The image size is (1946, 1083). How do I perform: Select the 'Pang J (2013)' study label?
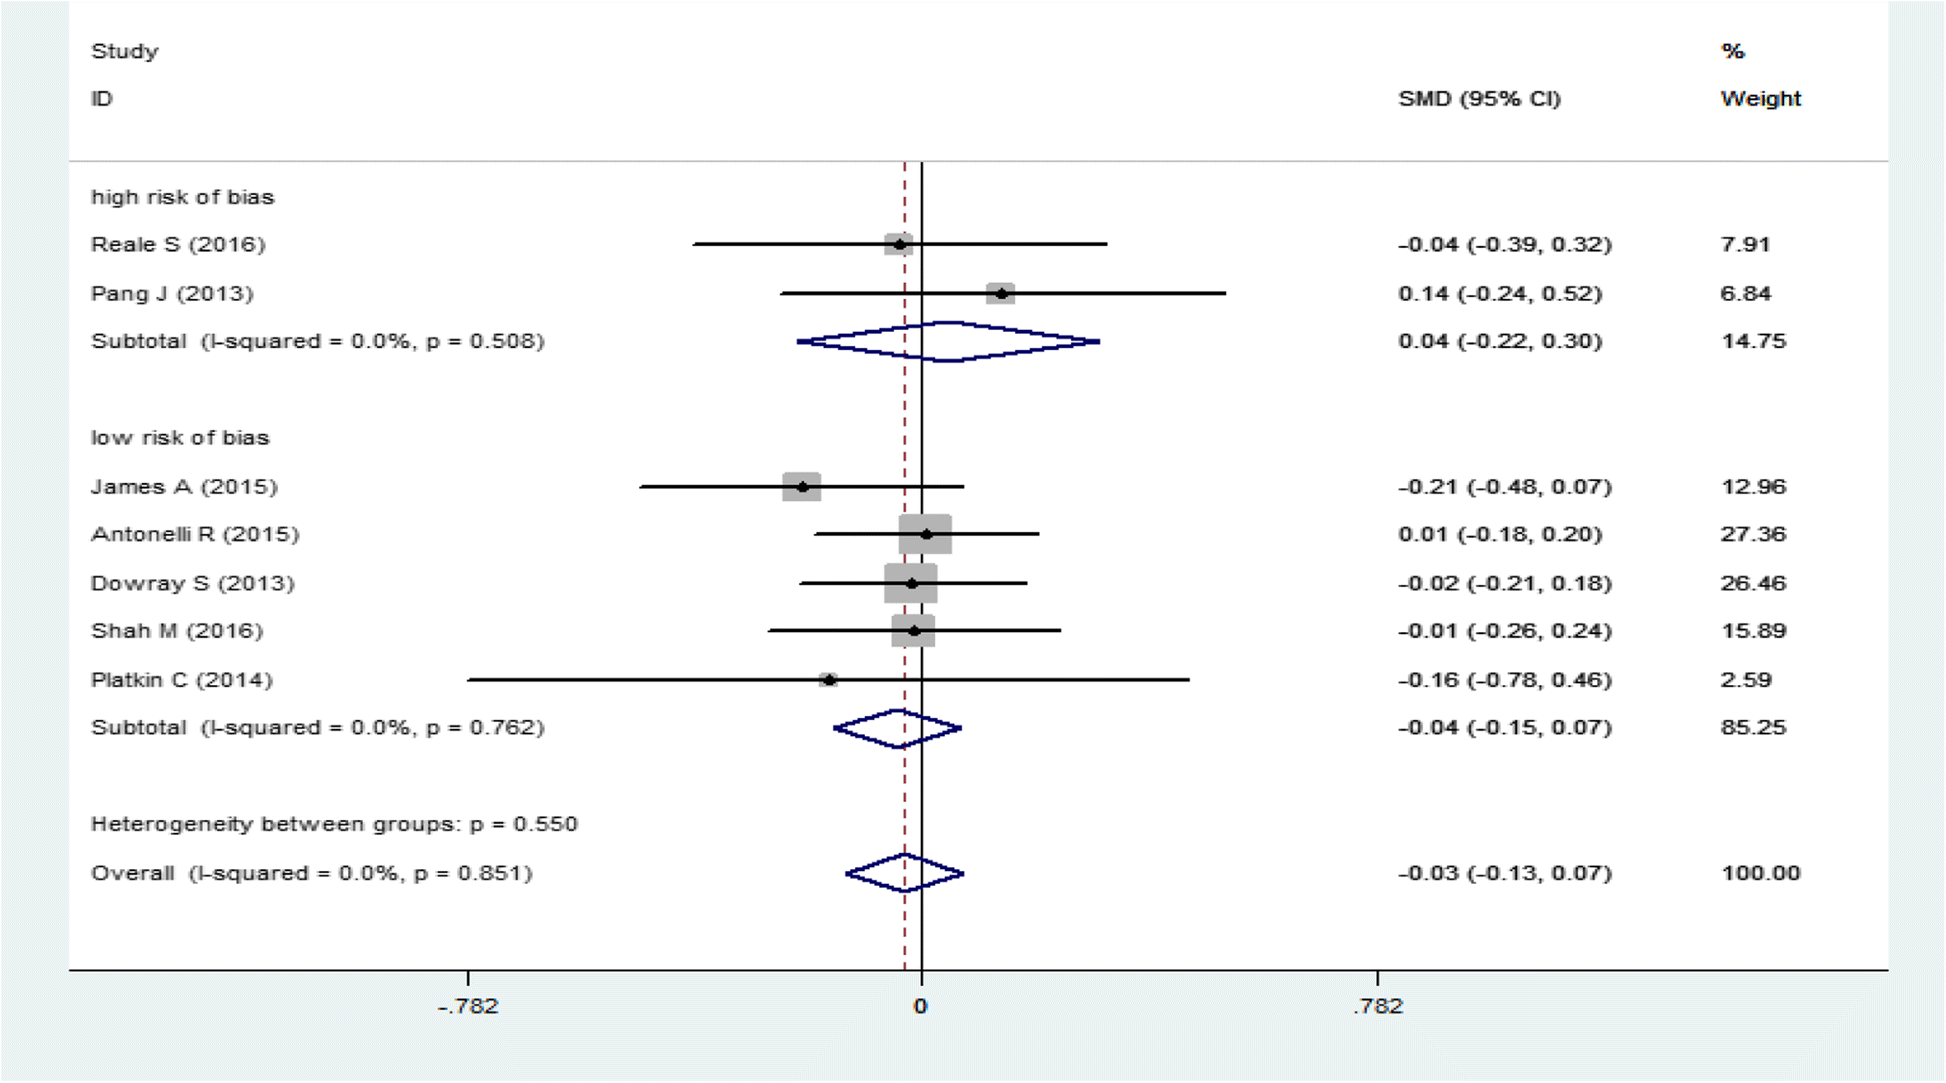[172, 293]
